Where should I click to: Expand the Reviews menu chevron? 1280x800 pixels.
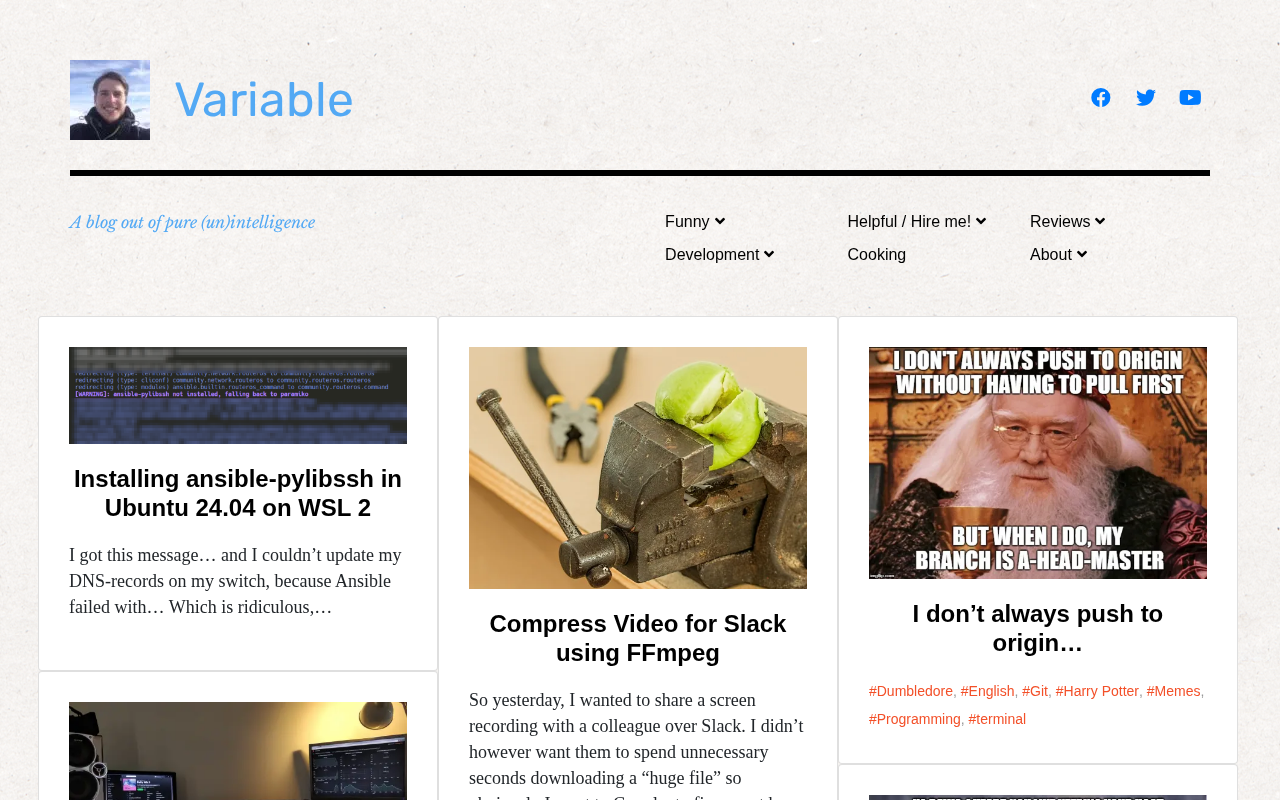coord(1100,221)
